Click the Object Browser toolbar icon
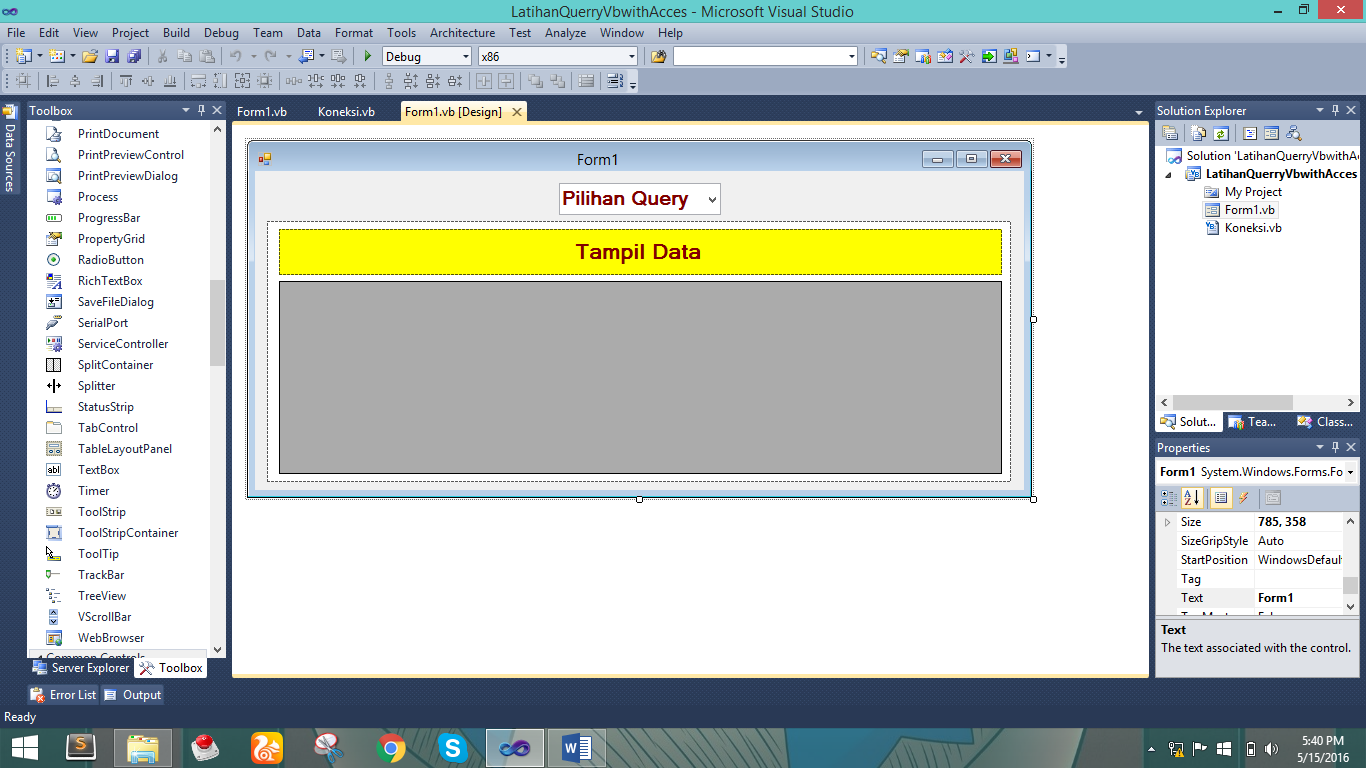The height and width of the screenshot is (768, 1366). pyautogui.click(x=945, y=56)
